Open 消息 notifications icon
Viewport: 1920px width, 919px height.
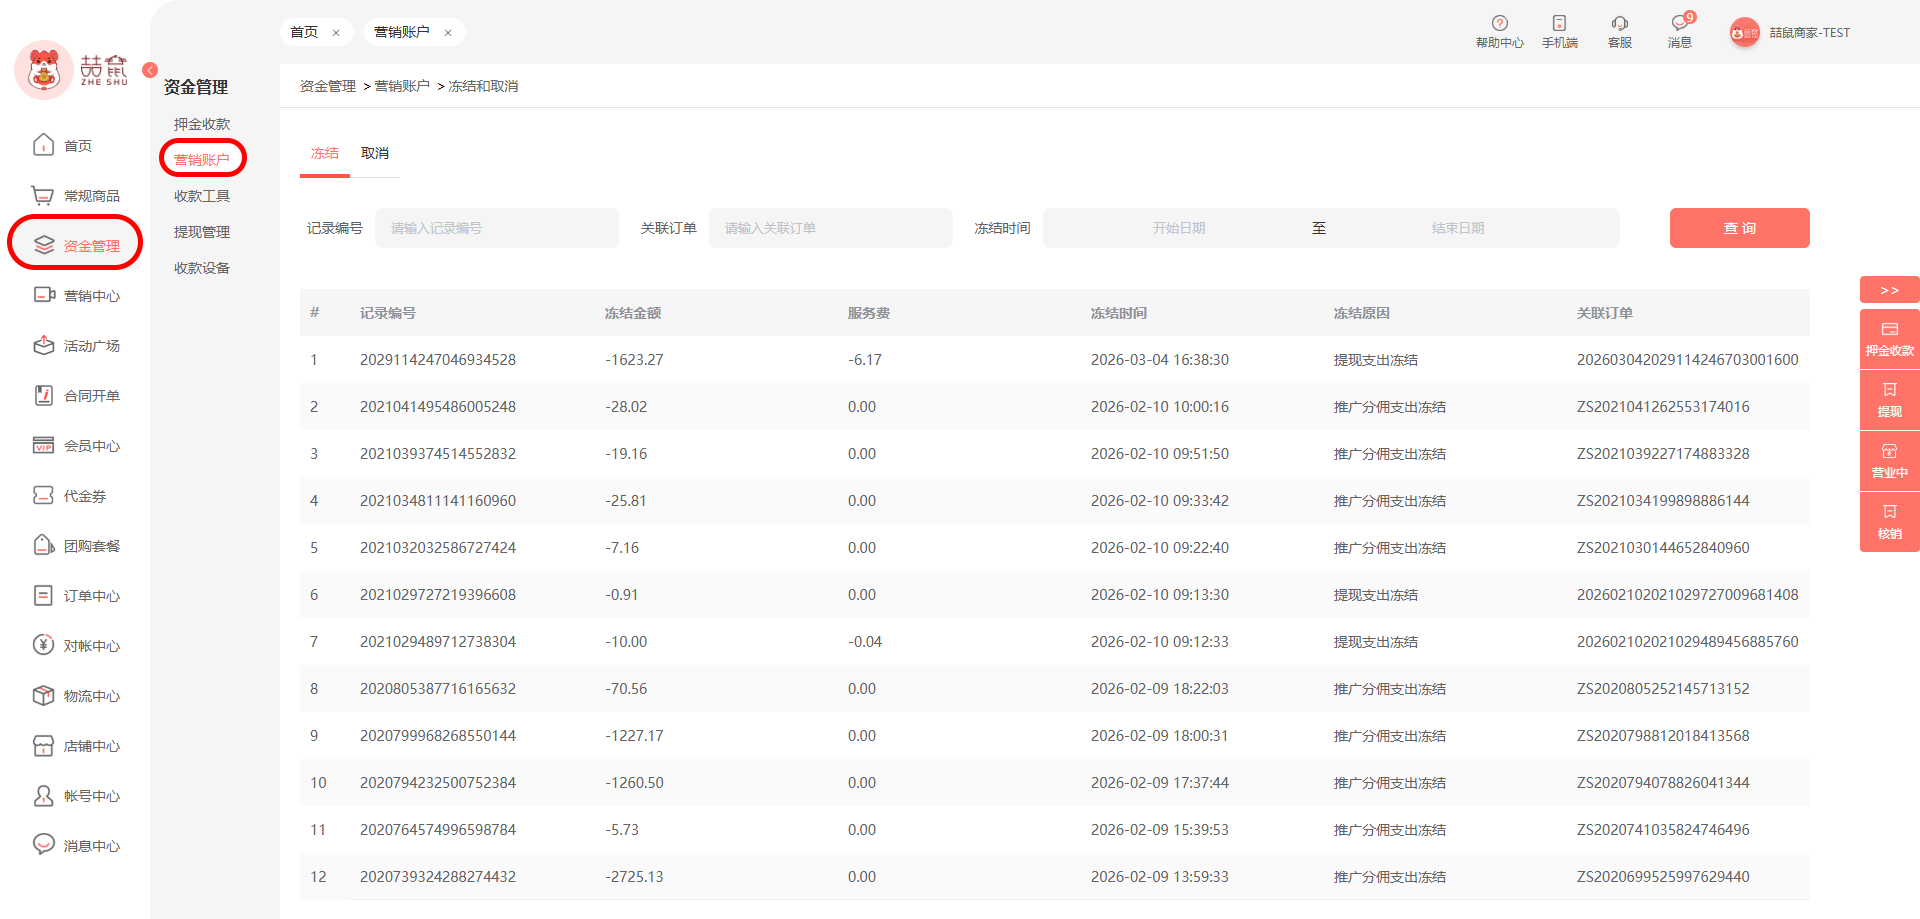1679,24
